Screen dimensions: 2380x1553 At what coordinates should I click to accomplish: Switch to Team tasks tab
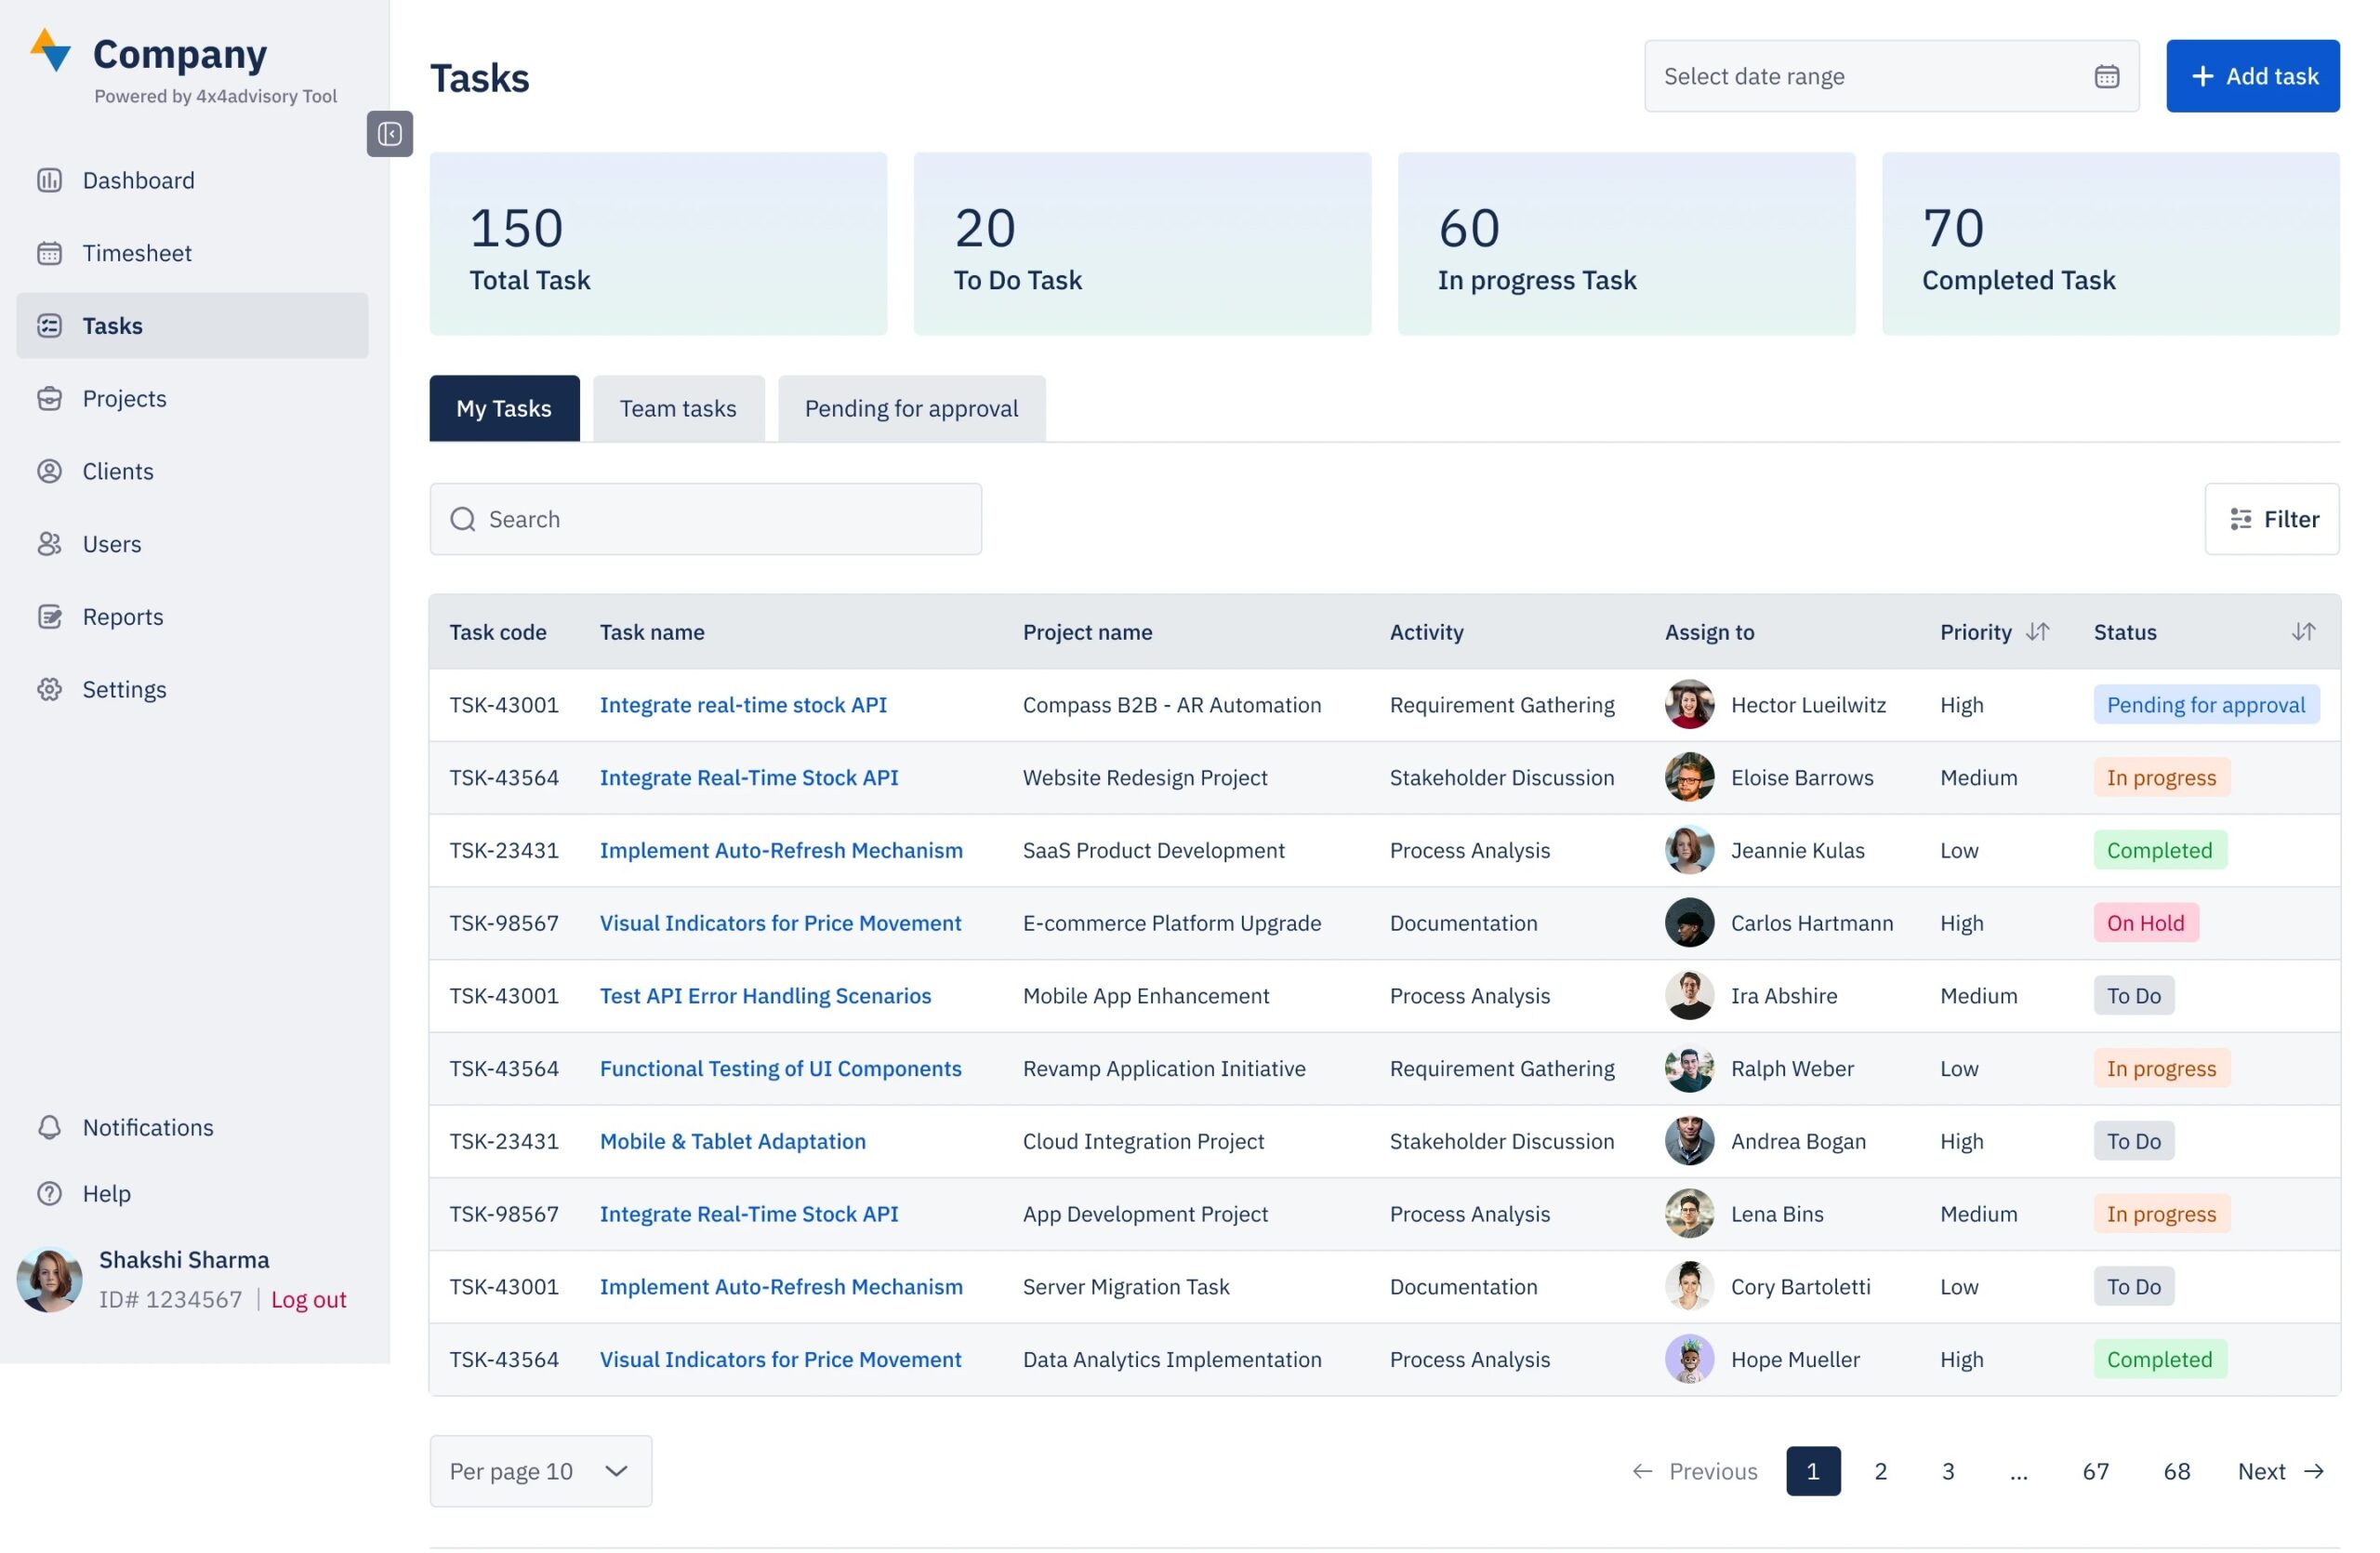point(678,408)
